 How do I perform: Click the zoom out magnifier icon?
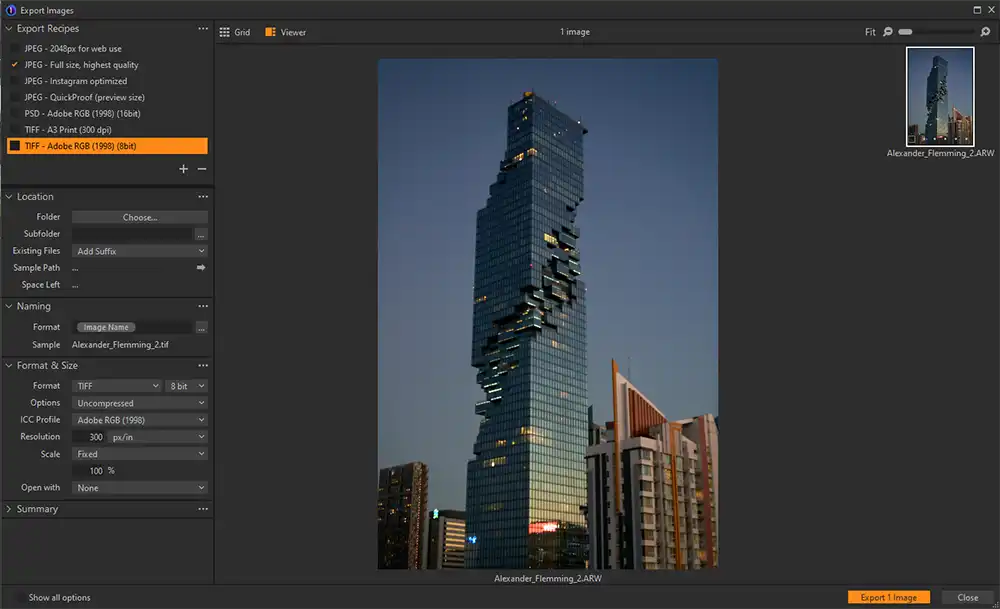(x=888, y=31)
